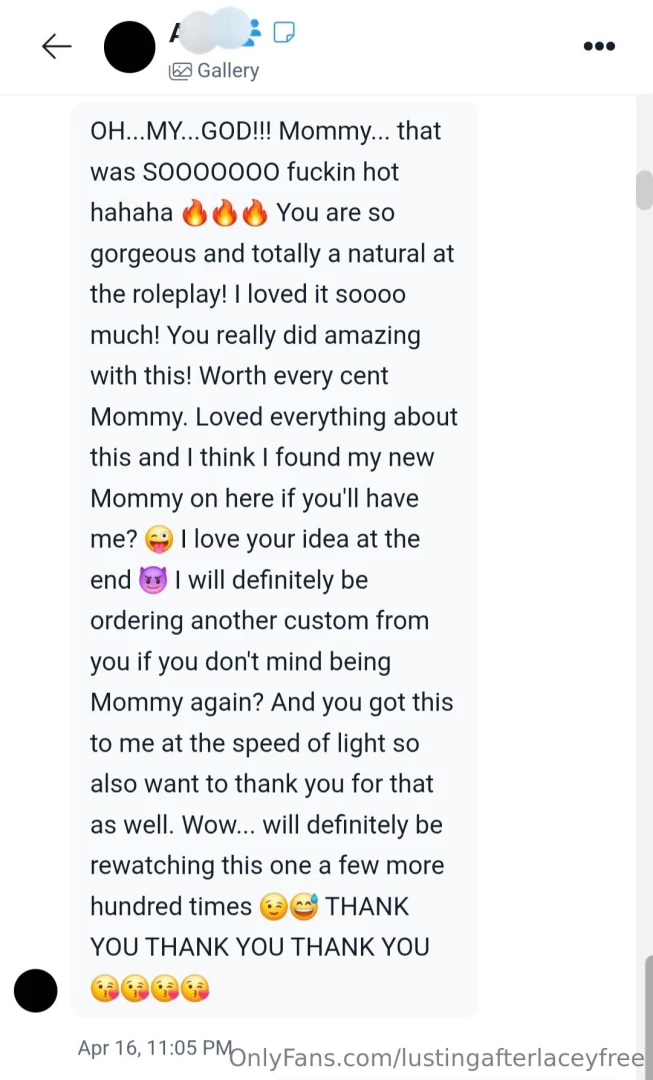This screenshot has width=653, height=1080.
Task: Click the row of kiss emojis
Action: tap(150, 989)
